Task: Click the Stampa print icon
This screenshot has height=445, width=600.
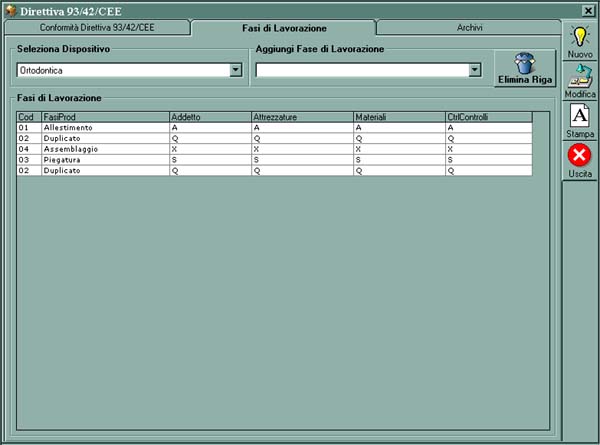Action: click(580, 115)
